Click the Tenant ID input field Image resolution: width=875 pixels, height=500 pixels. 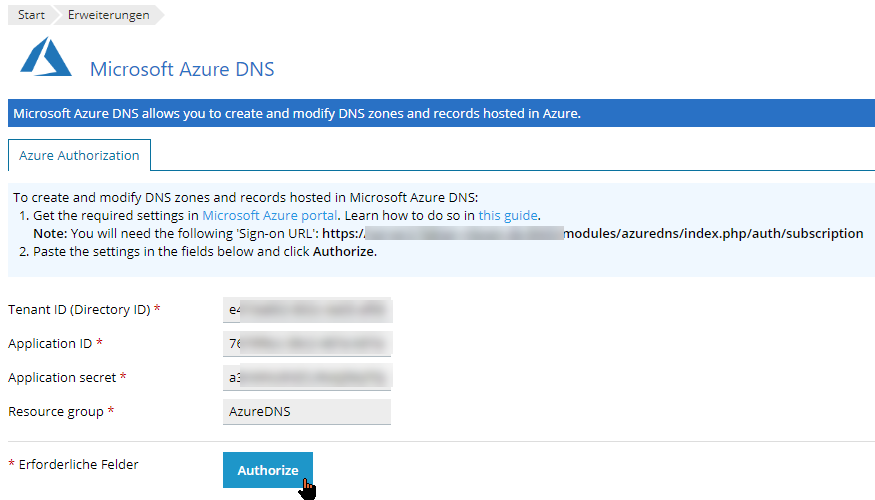click(x=307, y=310)
